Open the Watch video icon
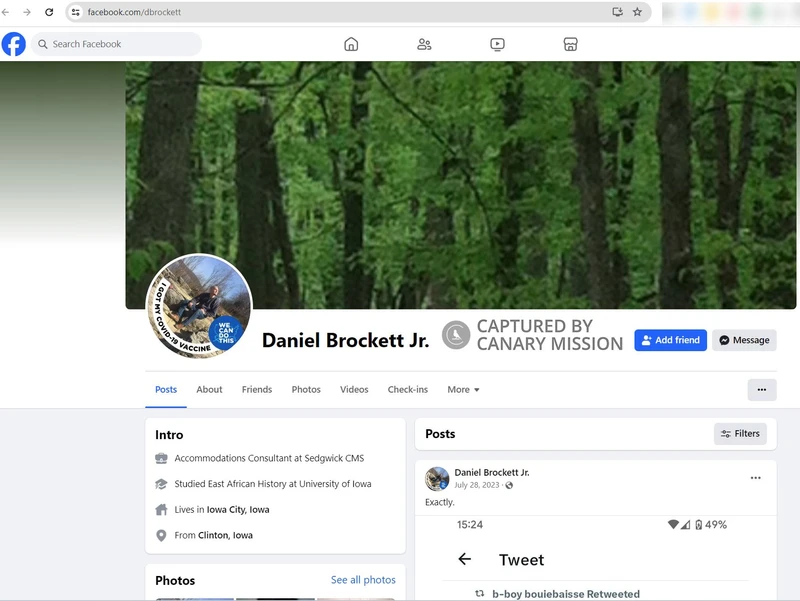Screen dimensions: 800x601 [x=497, y=44]
